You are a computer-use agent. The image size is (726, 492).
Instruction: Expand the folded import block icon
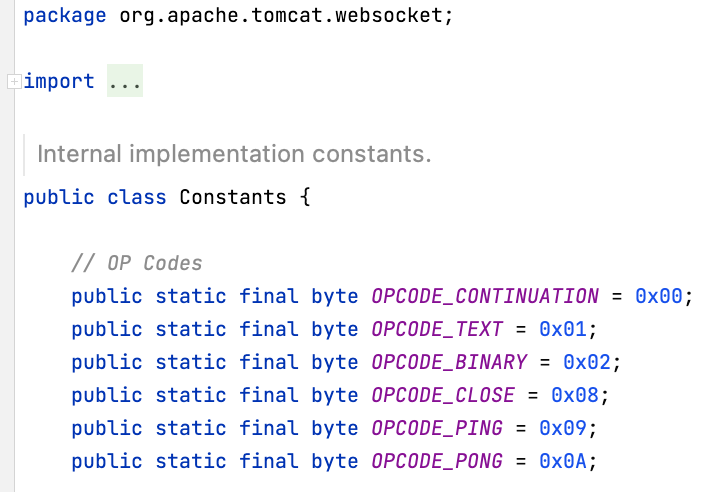[13, 81]
